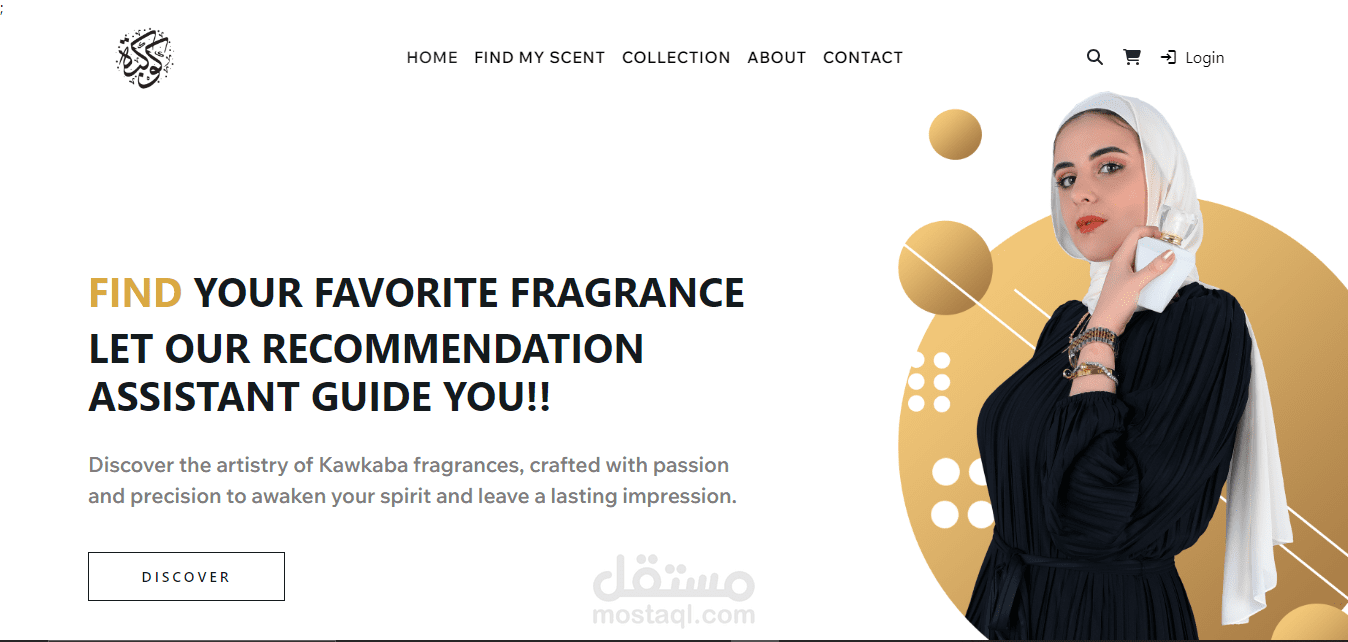
Task: Click the small gold sphere above the hero circle
Action: pos(955,135)
